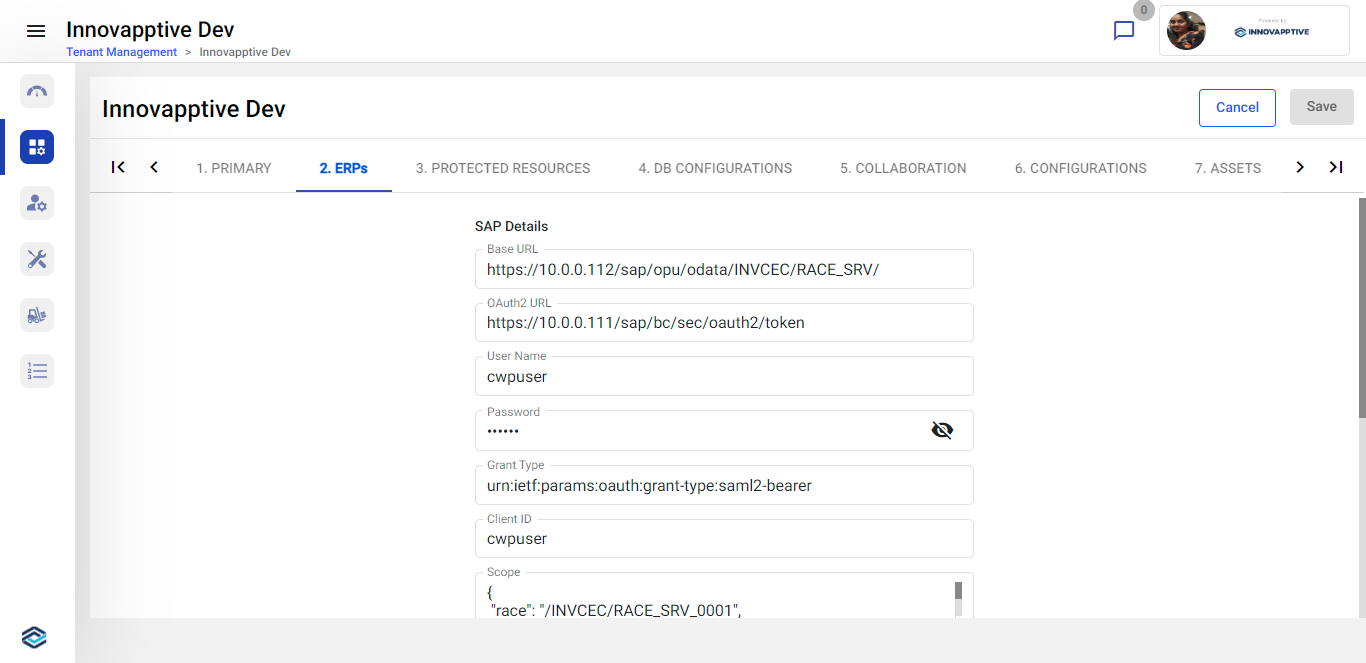Viewport: 1366px width, 663px height.
Task: Focus the Grant Type input field
Action: pyautogui.click(x=724, y=485)
